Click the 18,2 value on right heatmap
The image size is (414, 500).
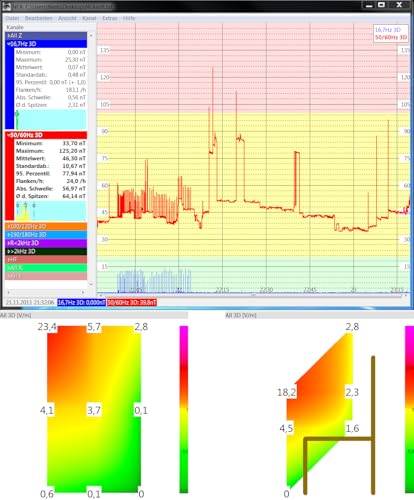[286, 392]
